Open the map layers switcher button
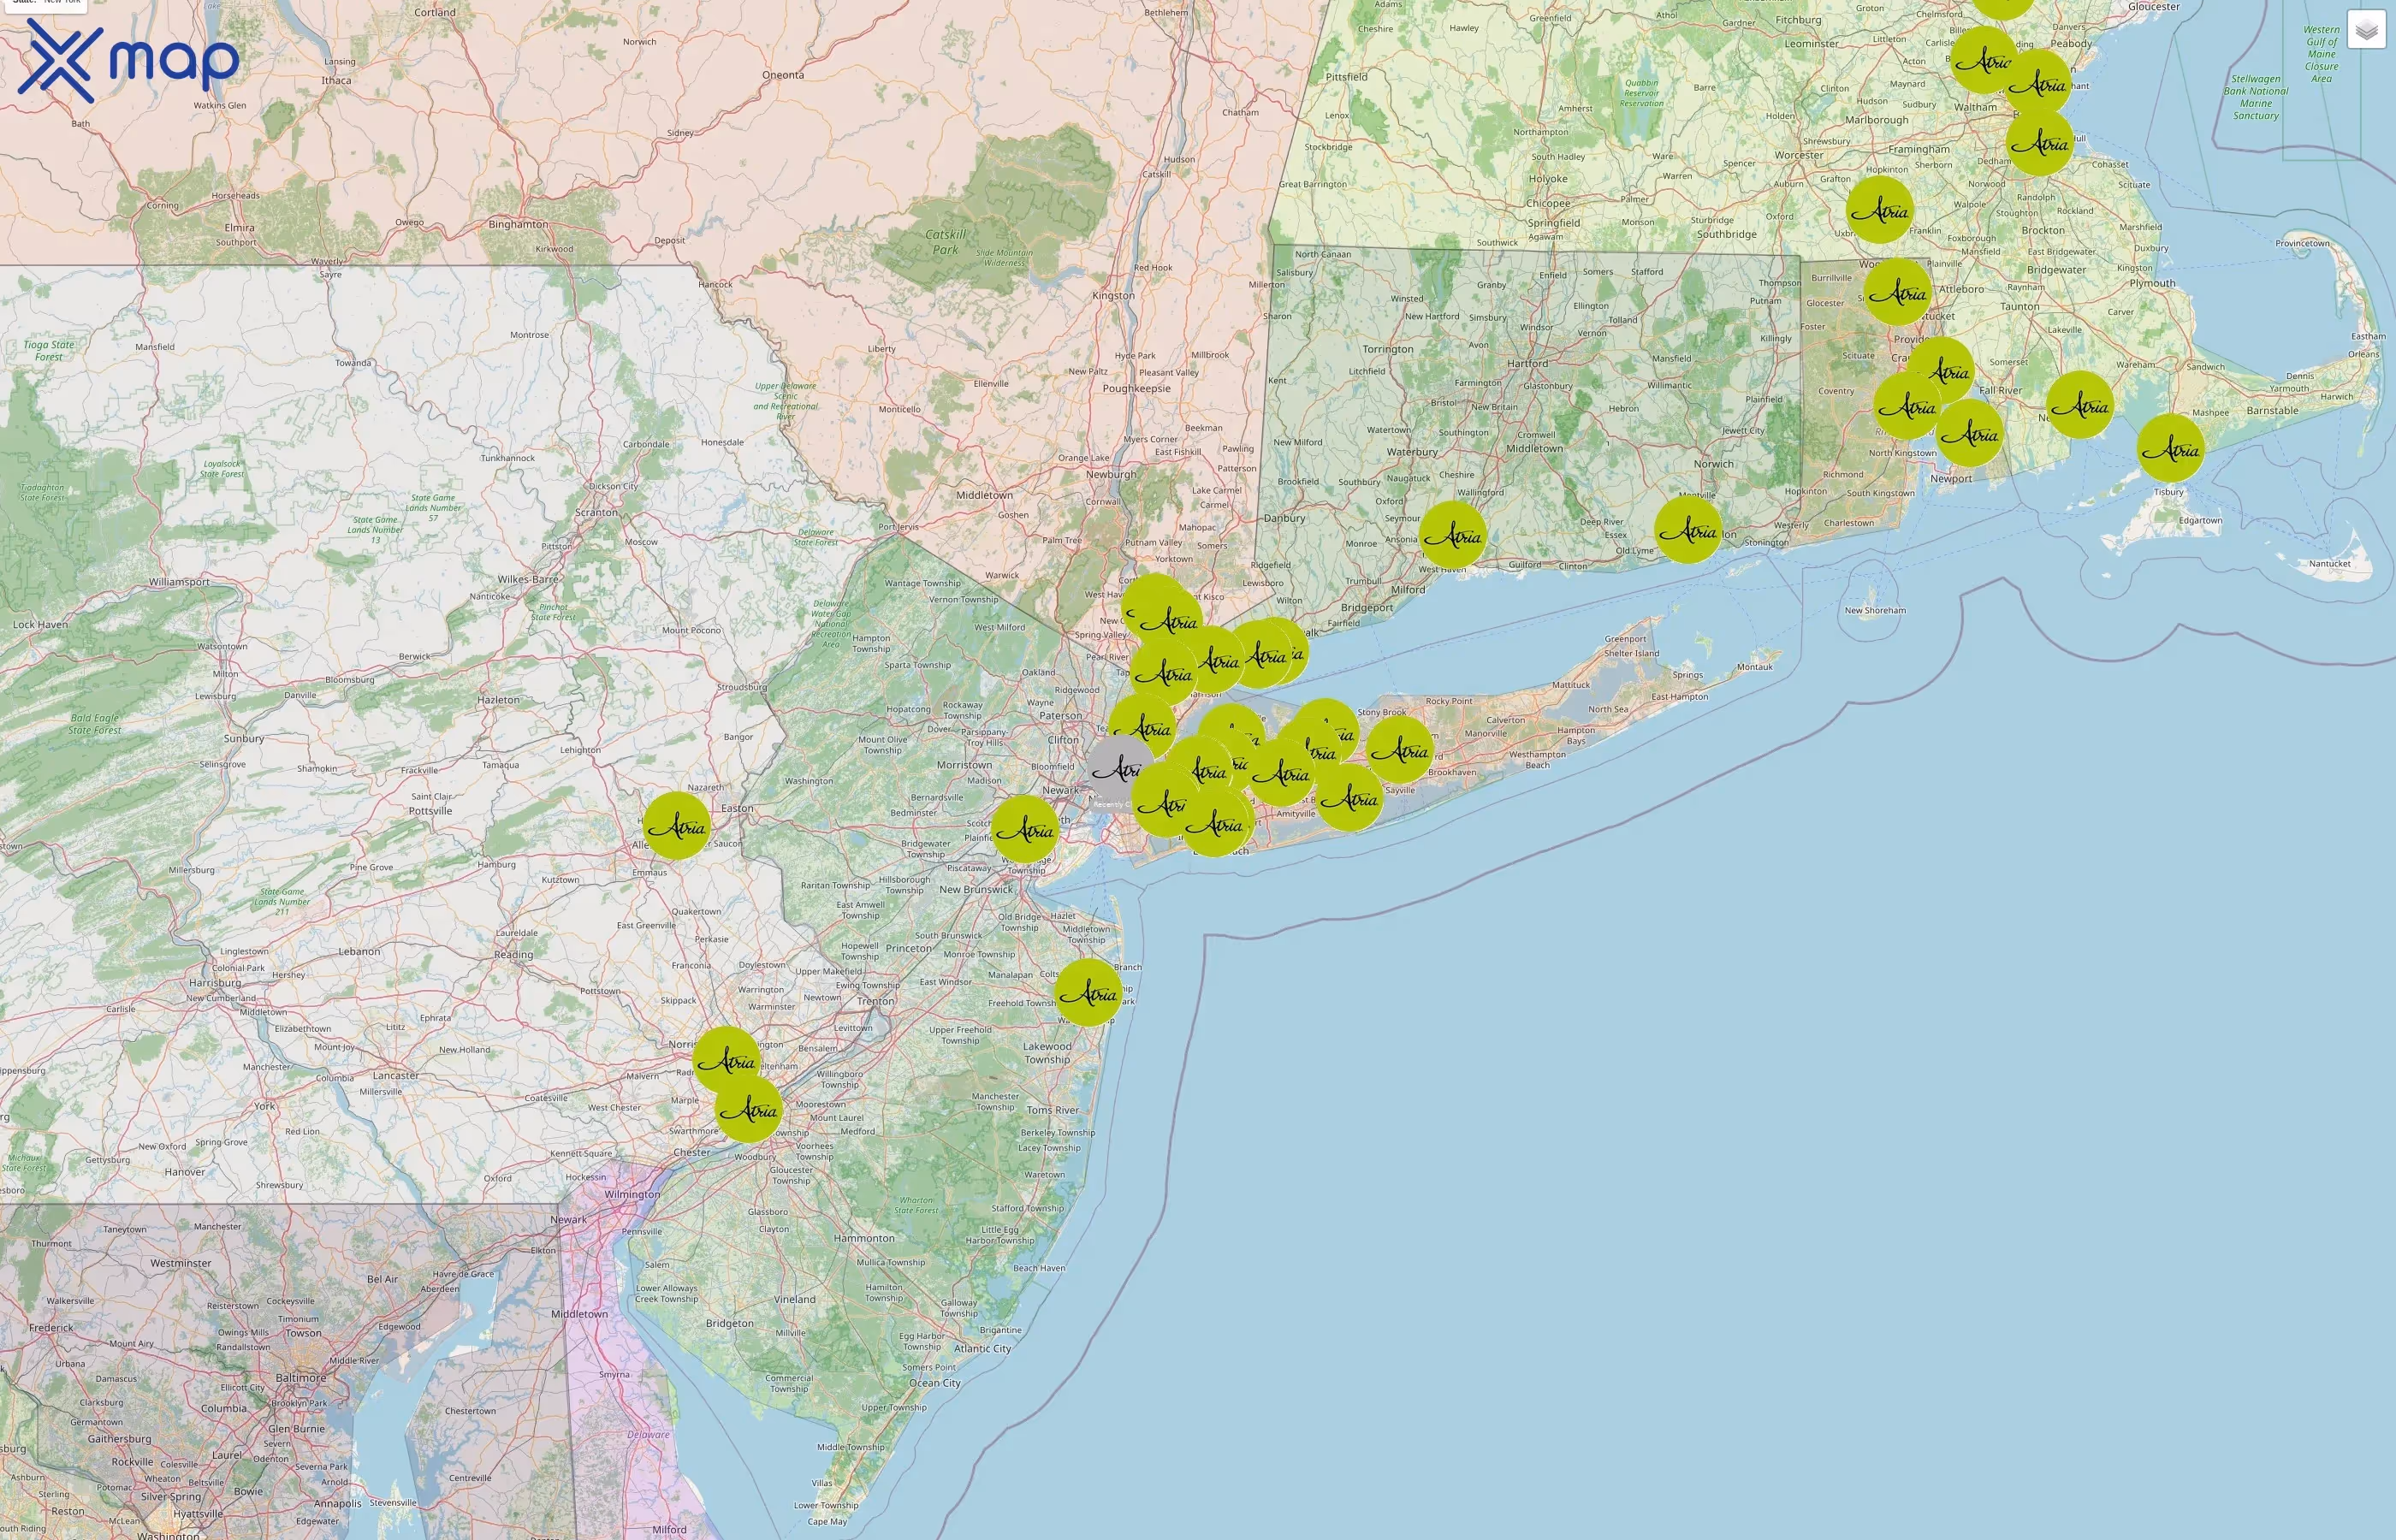This screenshot has width=2396, height=1540. pyautogui.click(x=2366, y=30)
